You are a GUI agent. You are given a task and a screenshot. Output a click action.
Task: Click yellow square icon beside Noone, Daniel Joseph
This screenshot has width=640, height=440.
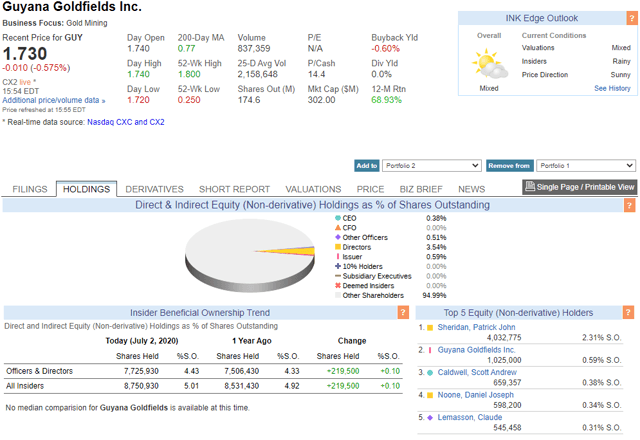coord(430,395)
